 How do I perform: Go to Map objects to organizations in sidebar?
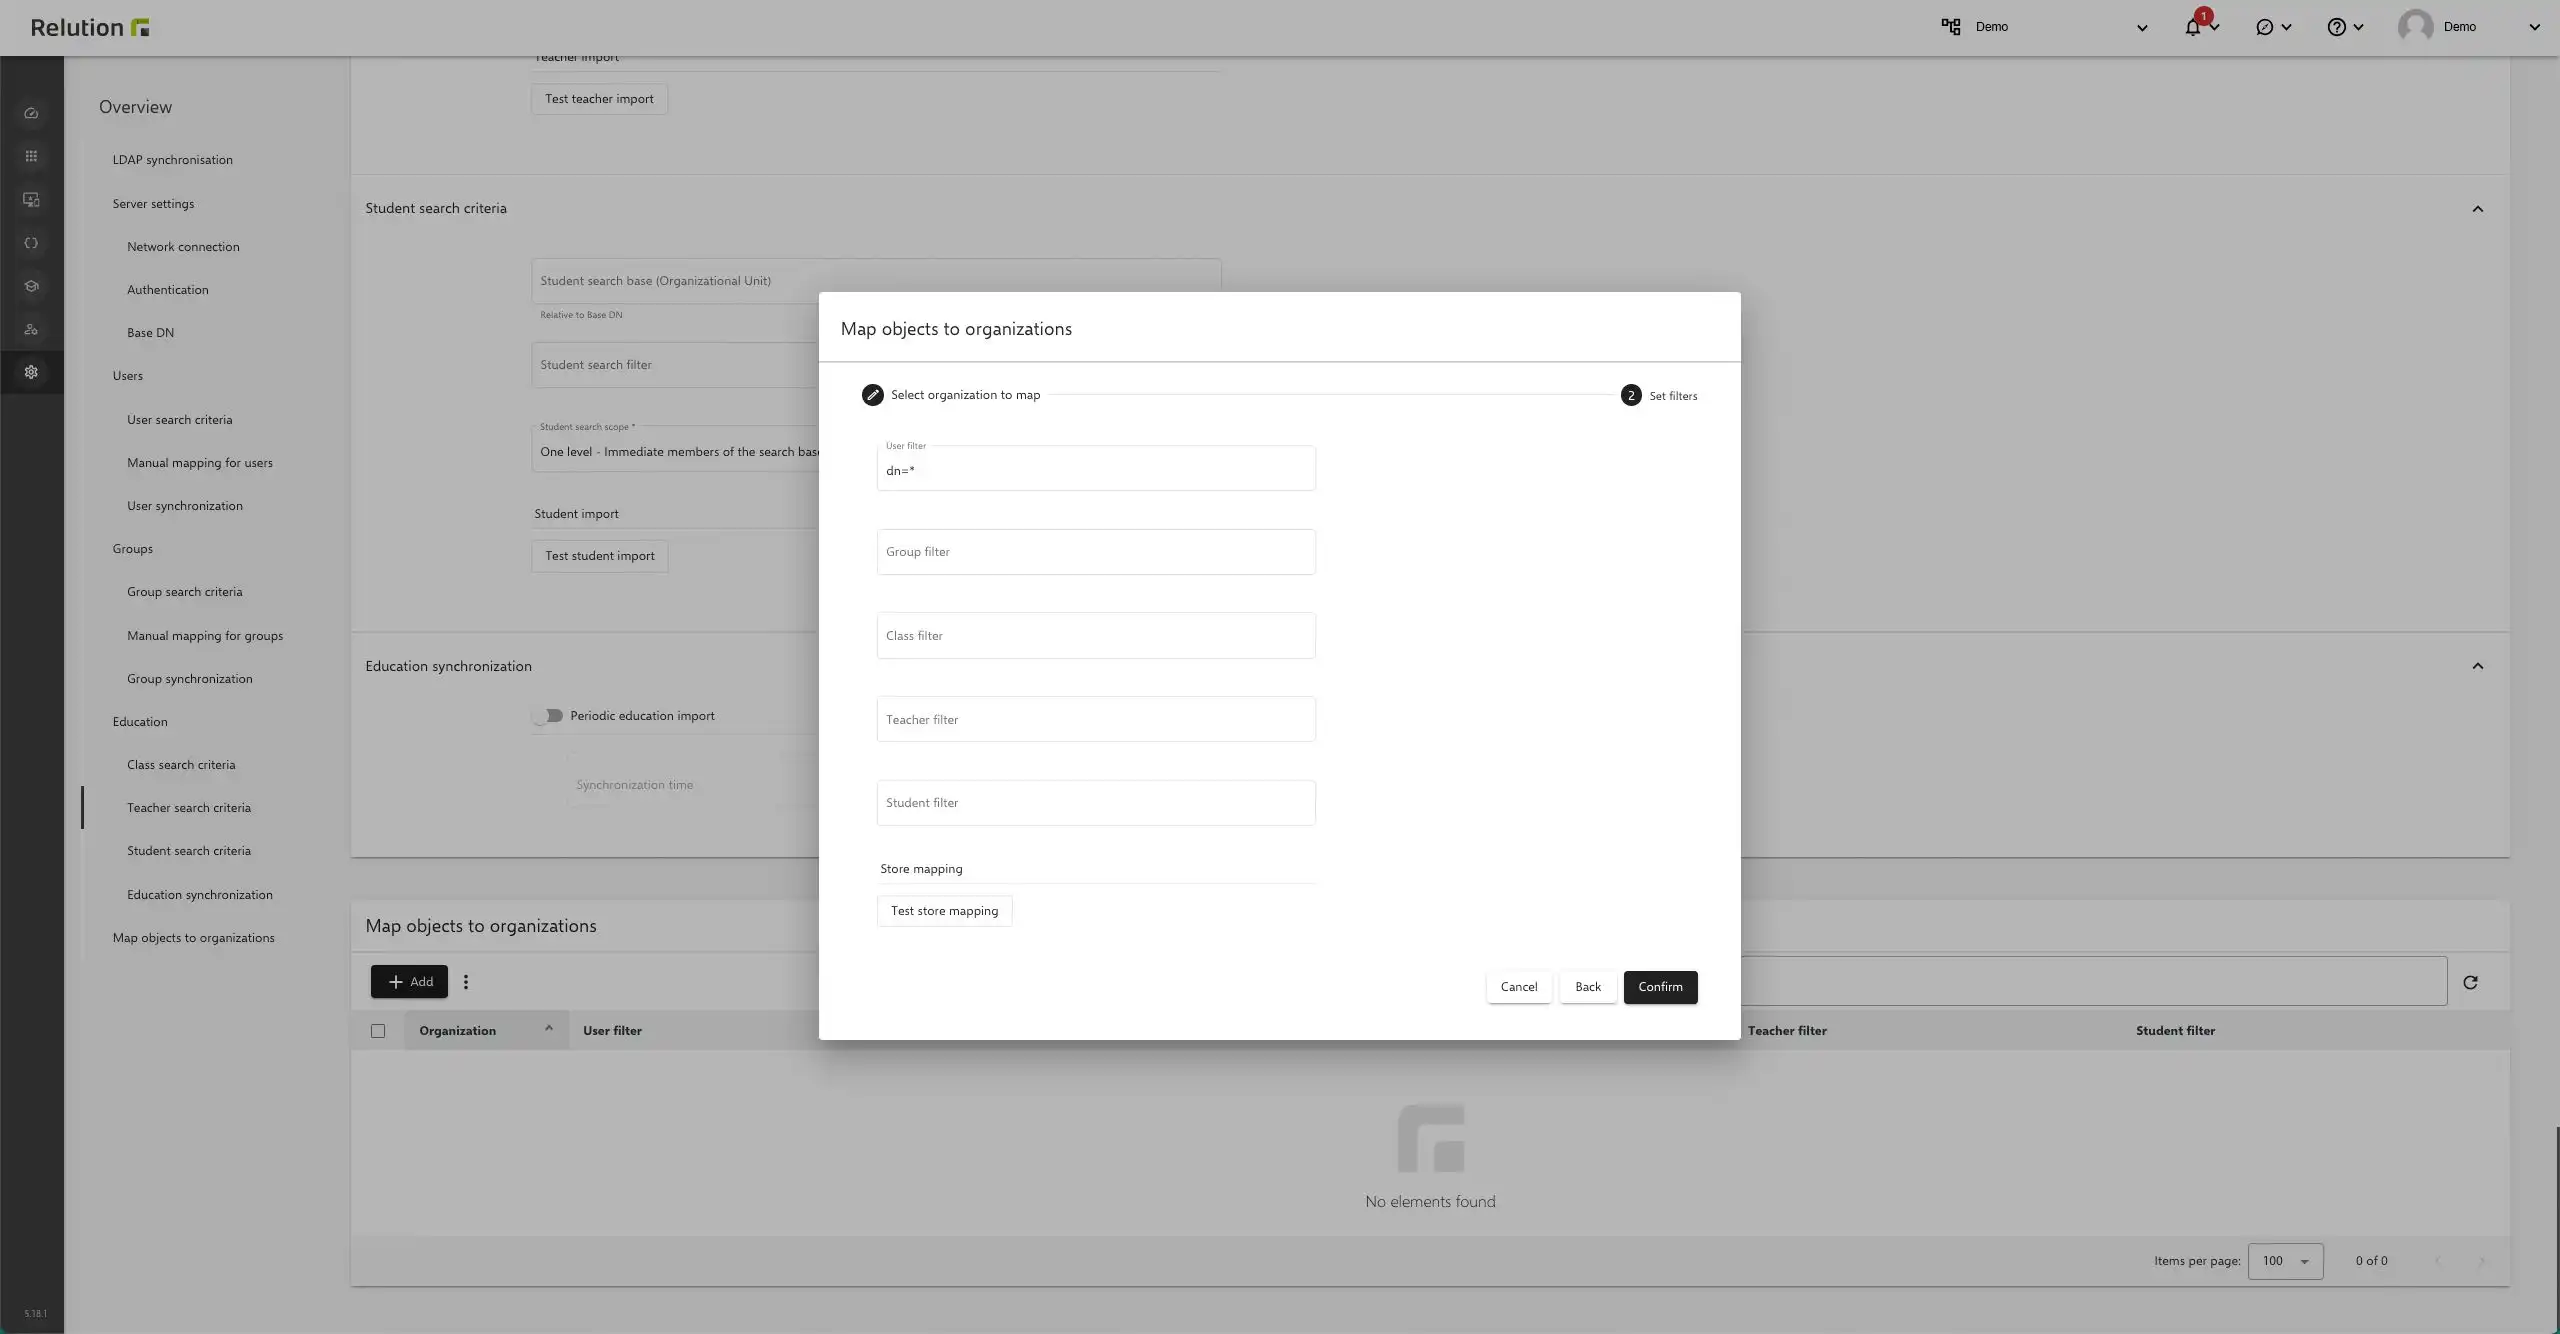click(194, 938)
